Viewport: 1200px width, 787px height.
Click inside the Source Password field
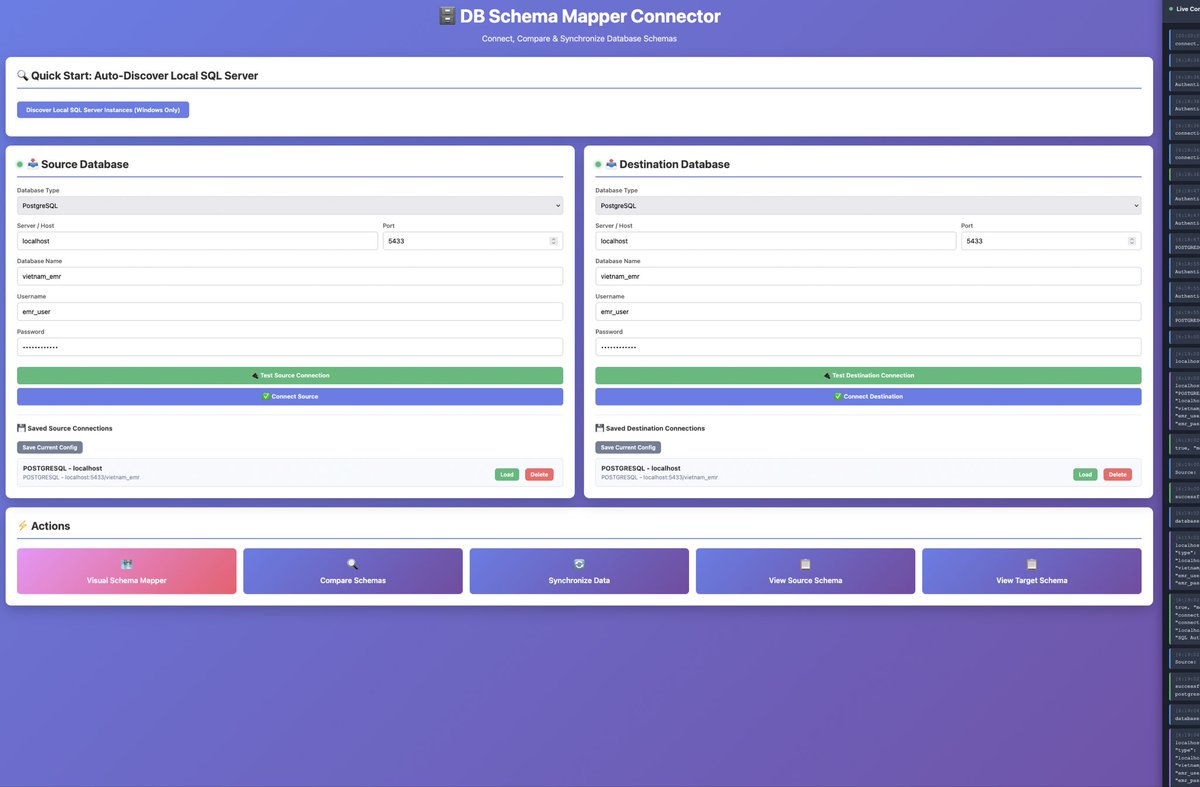289,346
